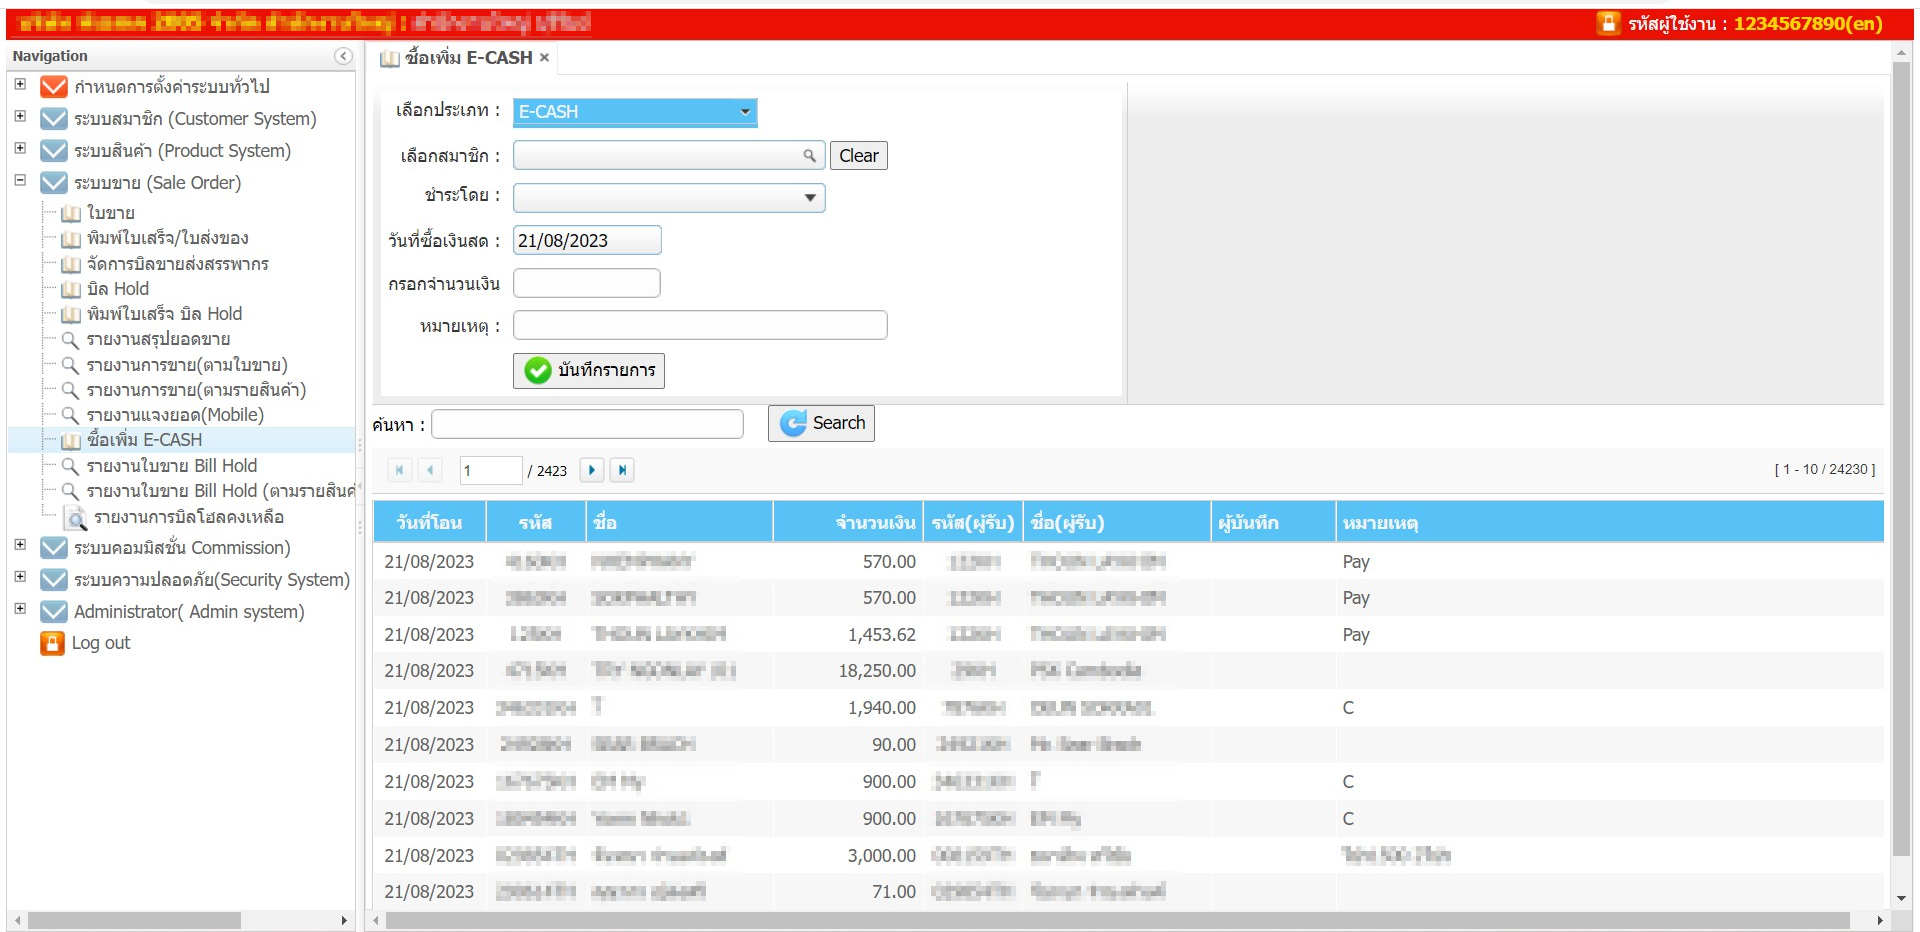
Task: Click the previous page arrow icon
Action: coord(430,470)
